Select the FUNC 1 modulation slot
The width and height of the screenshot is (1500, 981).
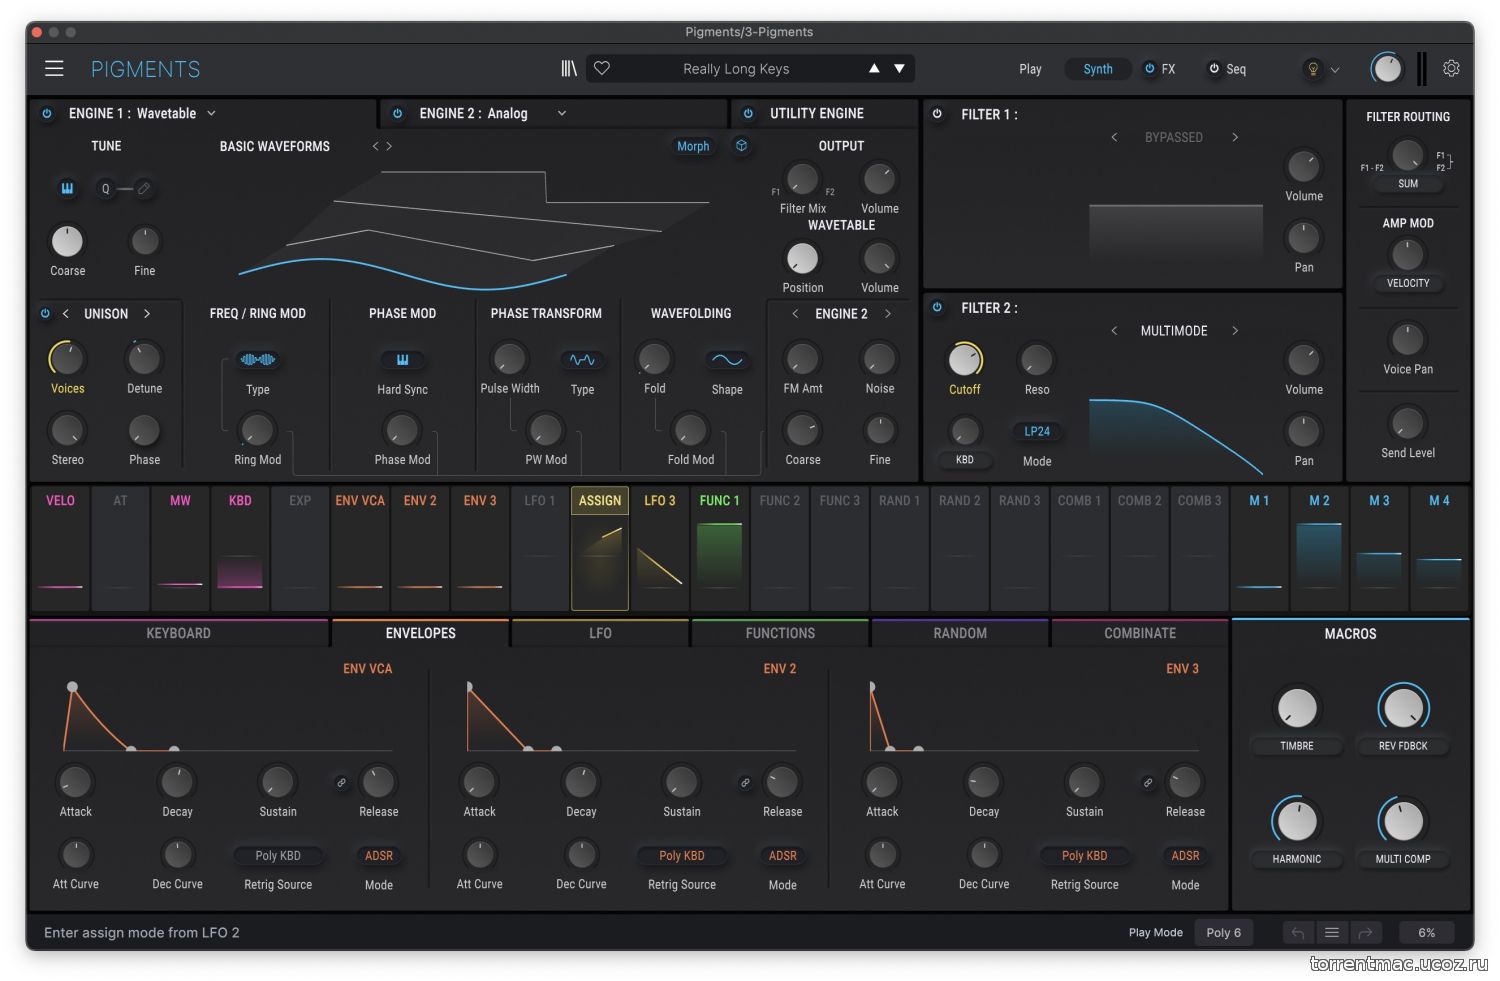point(720,548)
